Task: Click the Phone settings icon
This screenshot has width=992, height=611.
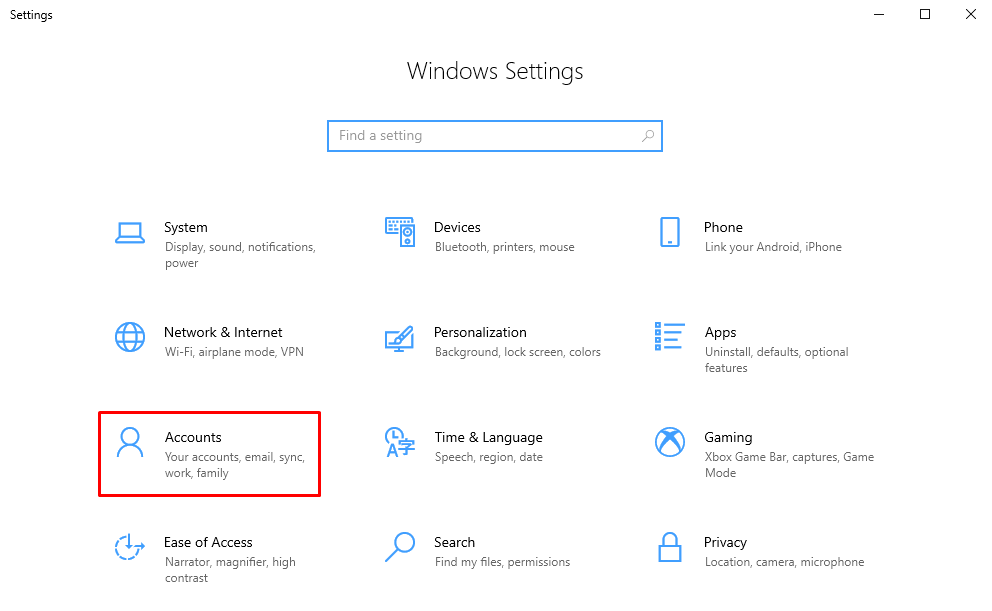Action: [670, 232]
